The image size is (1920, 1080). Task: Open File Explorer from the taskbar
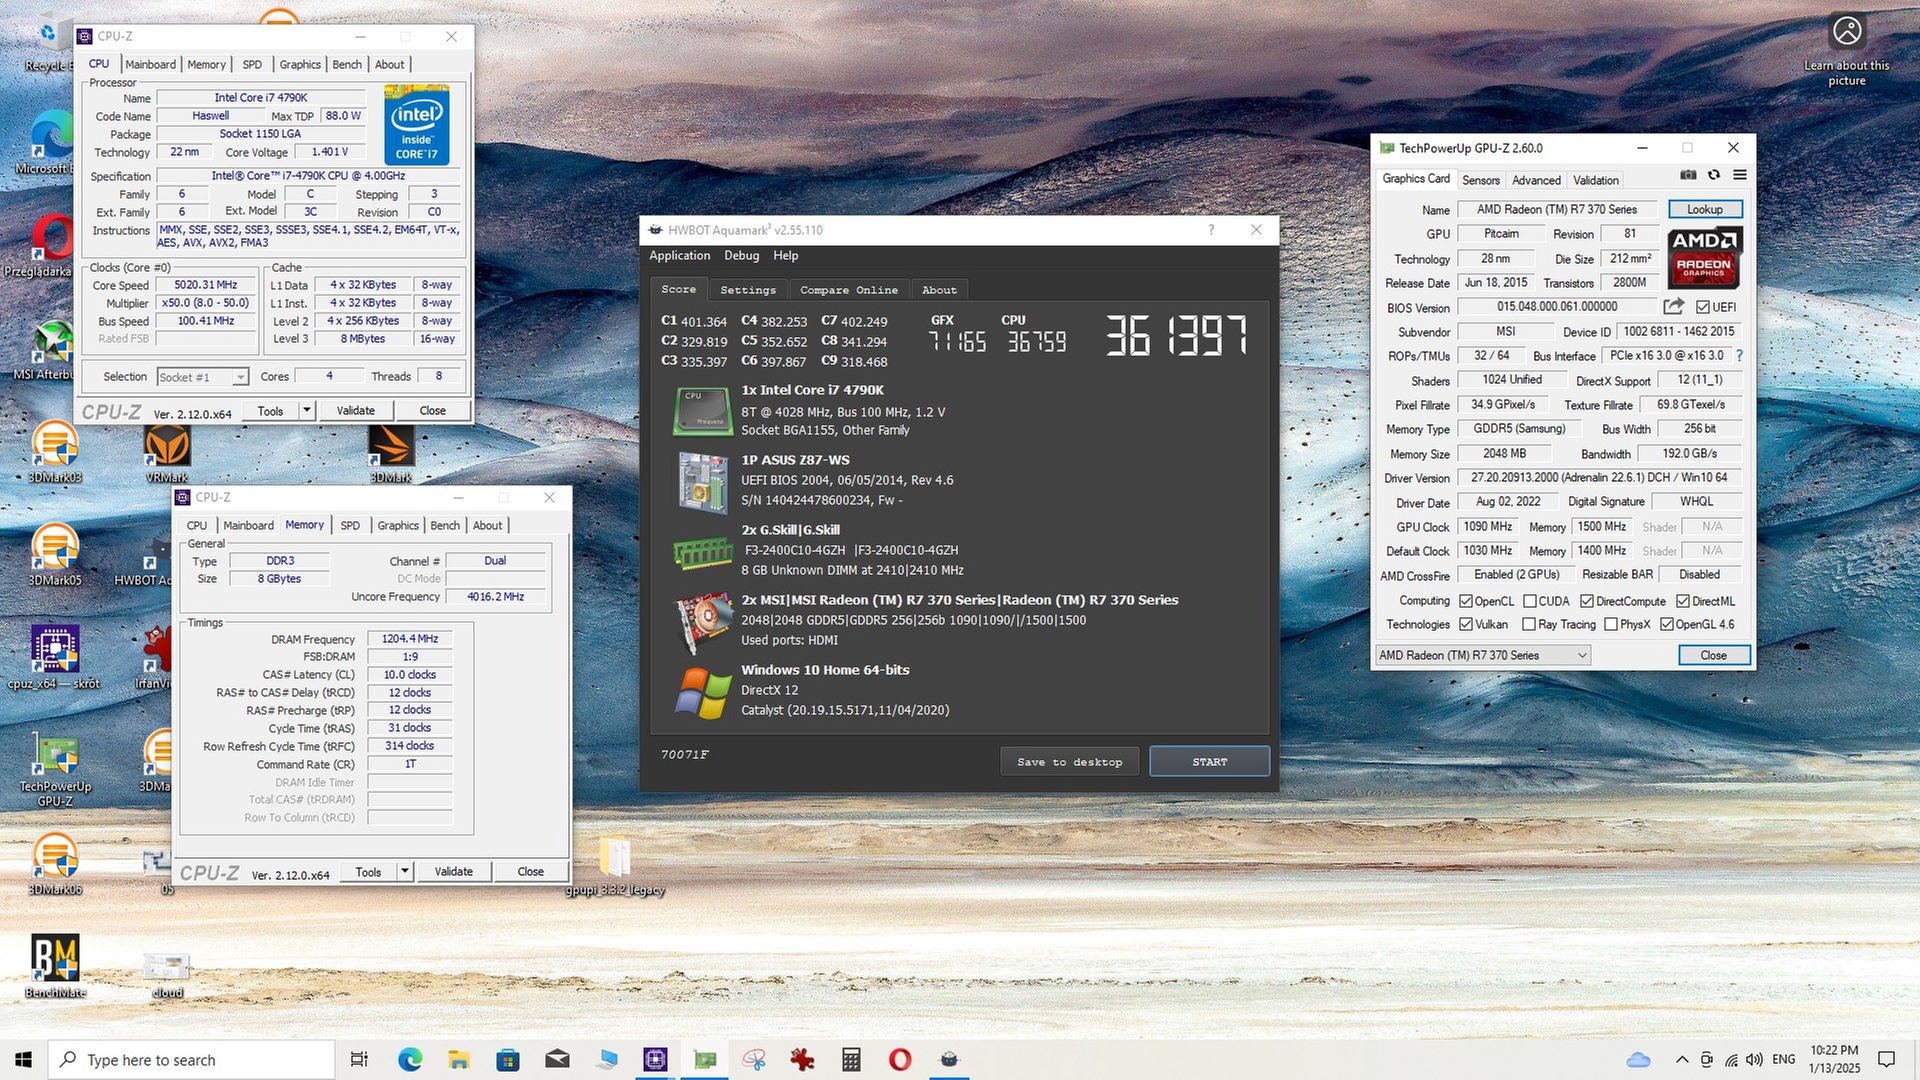click(459, 1059)
